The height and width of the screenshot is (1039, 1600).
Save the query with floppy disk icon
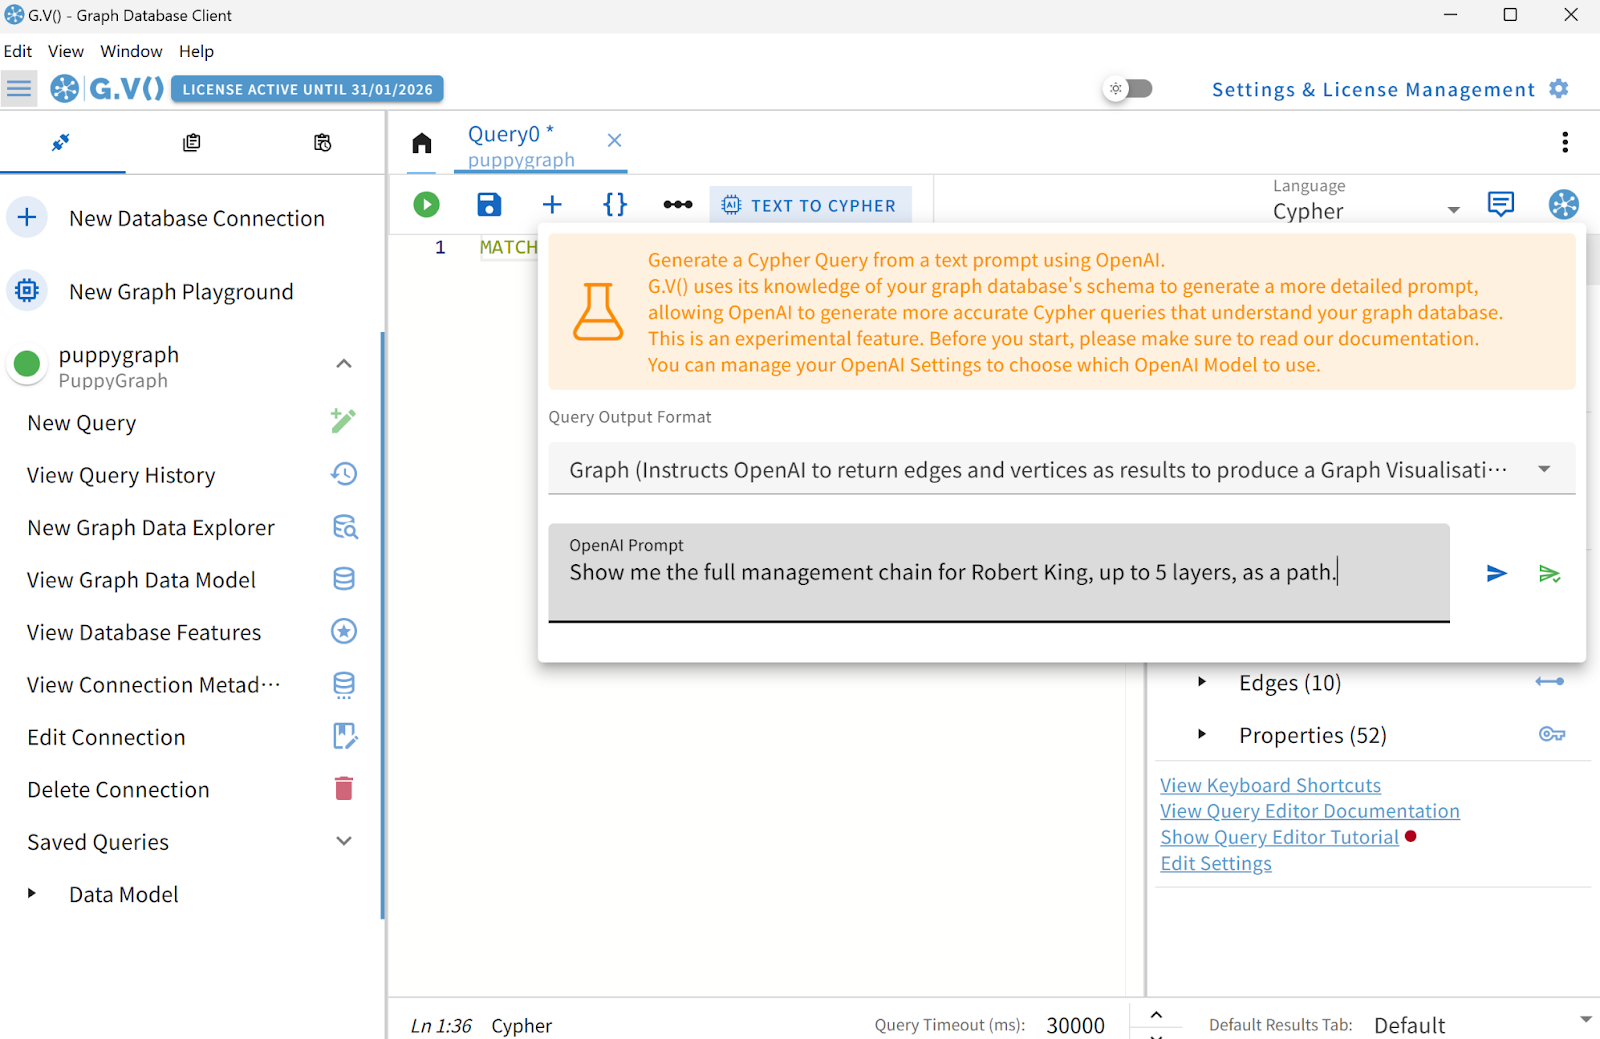(x=489, y=205)
